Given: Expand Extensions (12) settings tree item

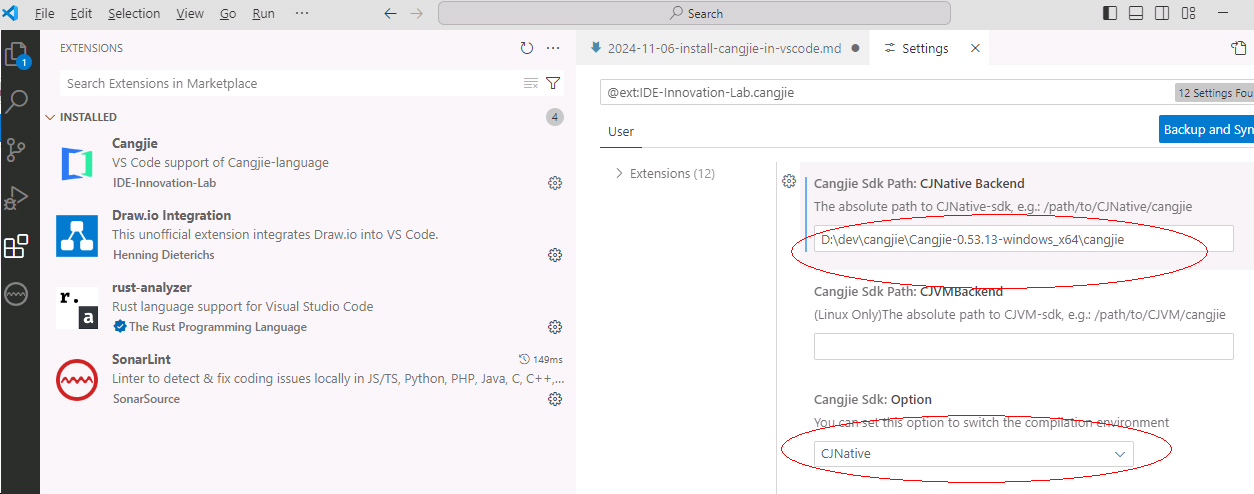Looking at the screenshot, I should [618, 173].
